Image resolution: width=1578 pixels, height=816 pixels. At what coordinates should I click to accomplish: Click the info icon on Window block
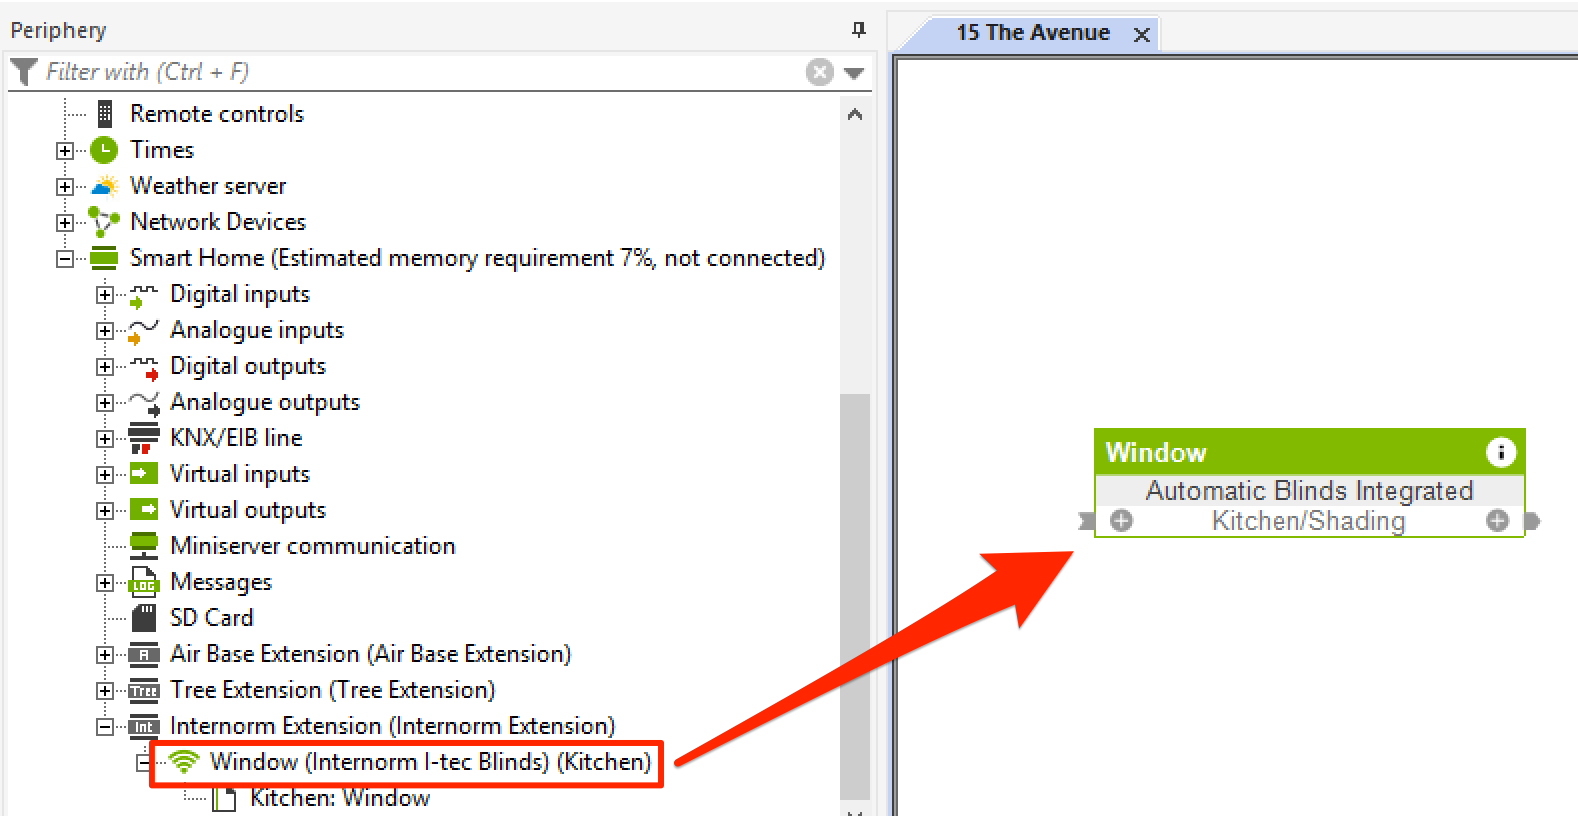(x=1500, y=453)
